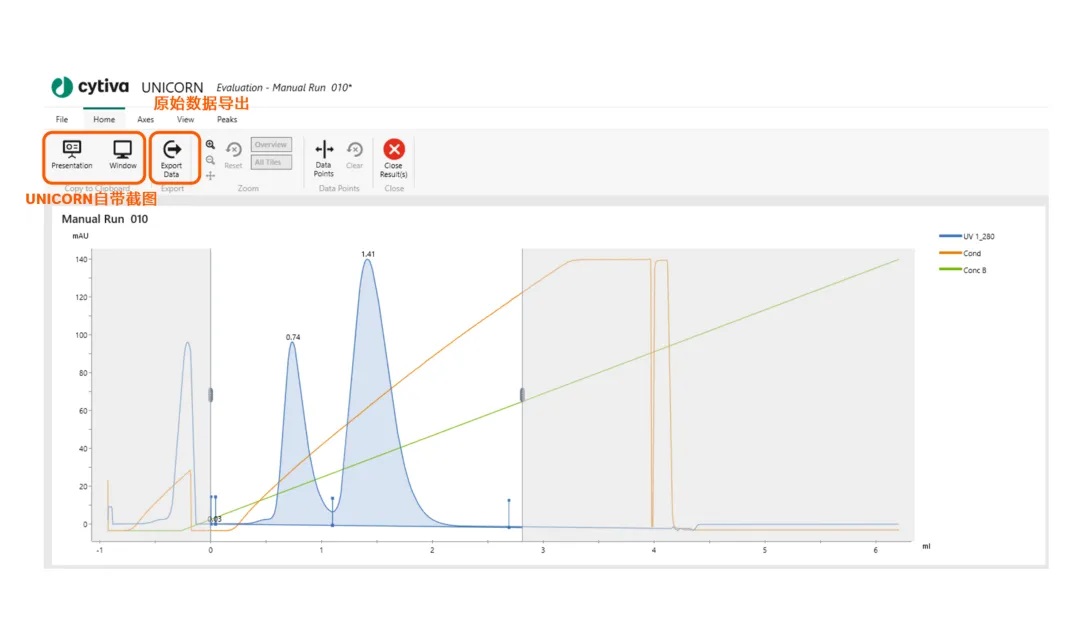Click the ml x-axis unit label
The width and height of the screenshot is (1080, 644).
[926, 546]
